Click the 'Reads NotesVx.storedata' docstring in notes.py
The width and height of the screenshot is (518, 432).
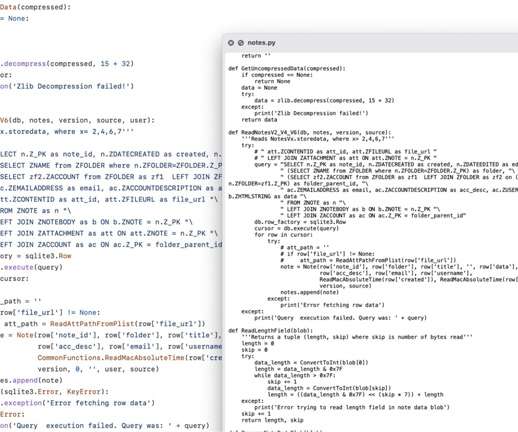pyautogui.click(x=318, y=139)
